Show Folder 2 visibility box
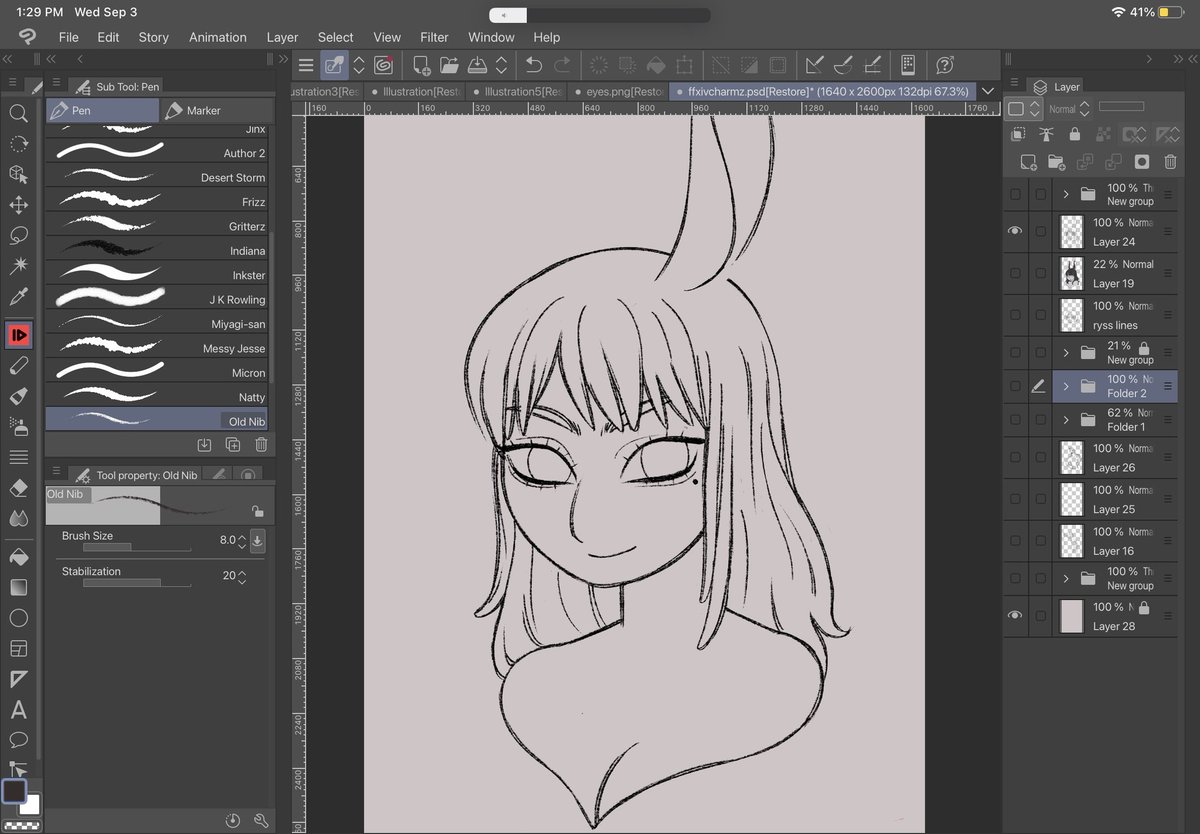 pos(1015,386)
